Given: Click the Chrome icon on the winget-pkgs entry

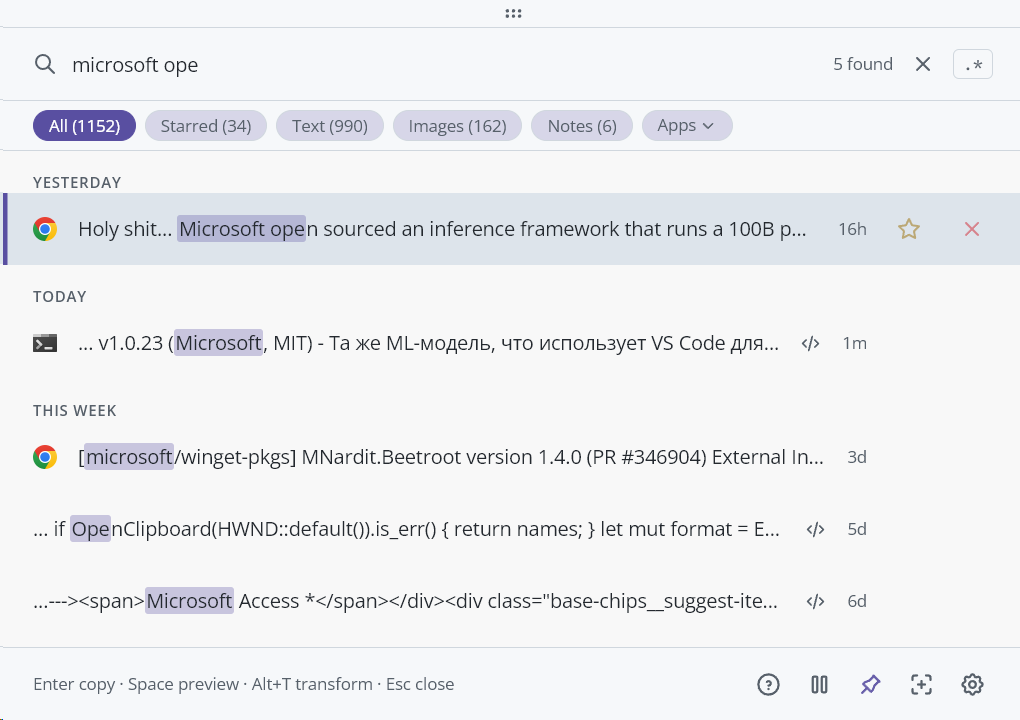Looking at the screenshot, I should click(44, 457).
